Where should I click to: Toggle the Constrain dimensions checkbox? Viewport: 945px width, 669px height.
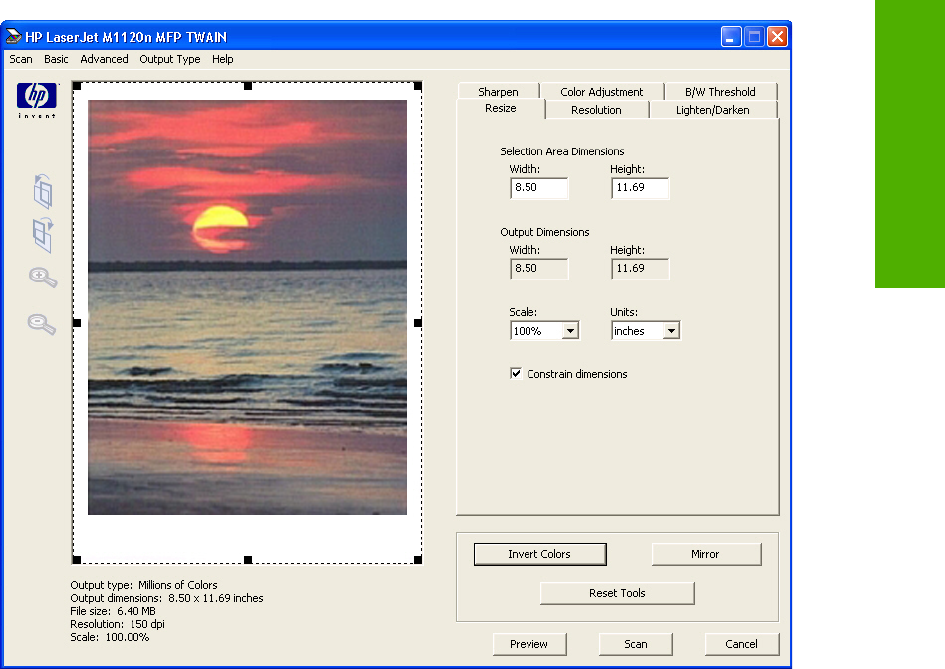click(516, 374)
